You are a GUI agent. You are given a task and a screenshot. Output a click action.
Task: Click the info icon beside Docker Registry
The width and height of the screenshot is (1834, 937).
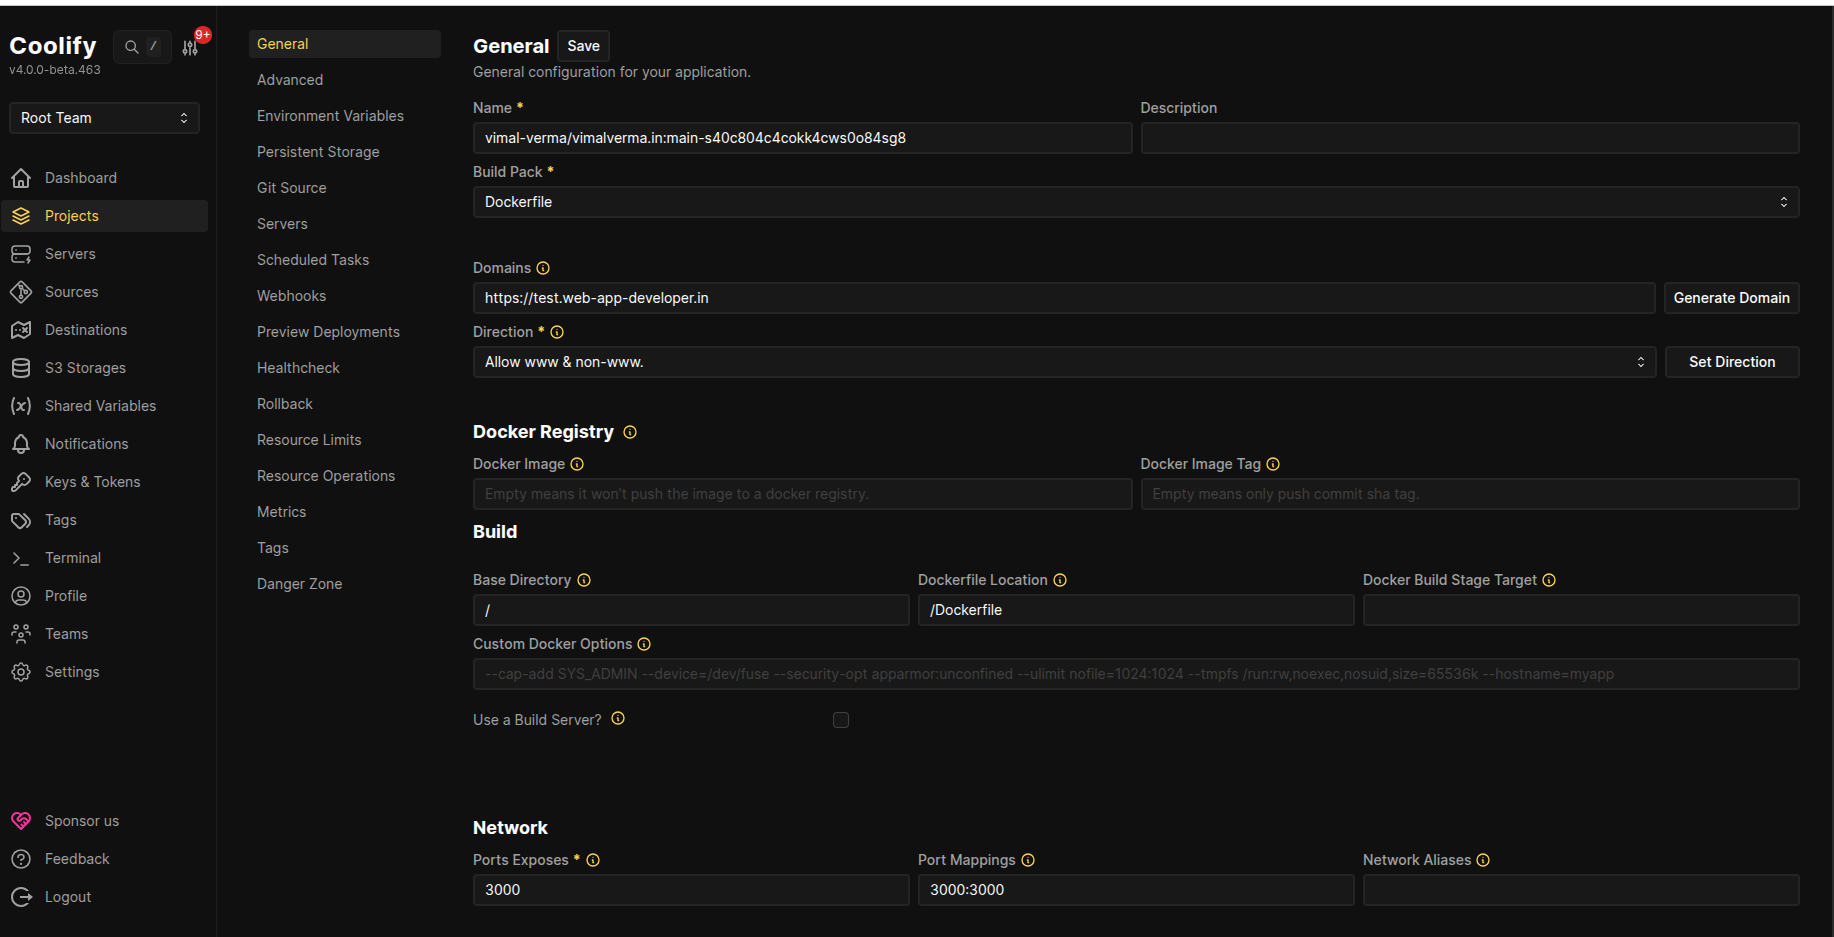pos(630,432)
